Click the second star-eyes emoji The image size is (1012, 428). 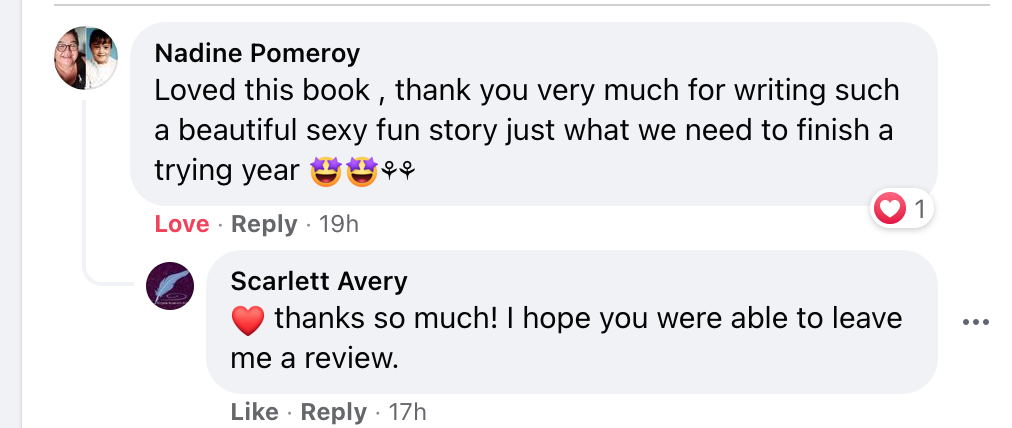pyautogui.click(x=361, y=172)
